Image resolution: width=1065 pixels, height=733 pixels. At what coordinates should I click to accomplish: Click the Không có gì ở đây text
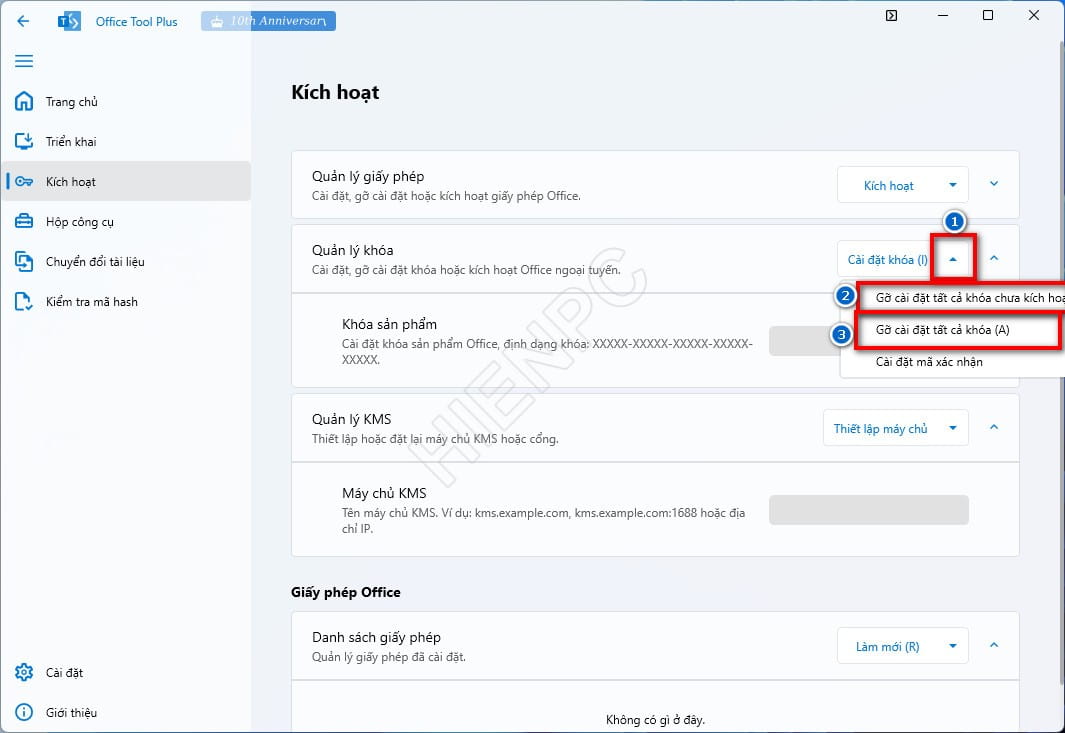tap(655, 719)
